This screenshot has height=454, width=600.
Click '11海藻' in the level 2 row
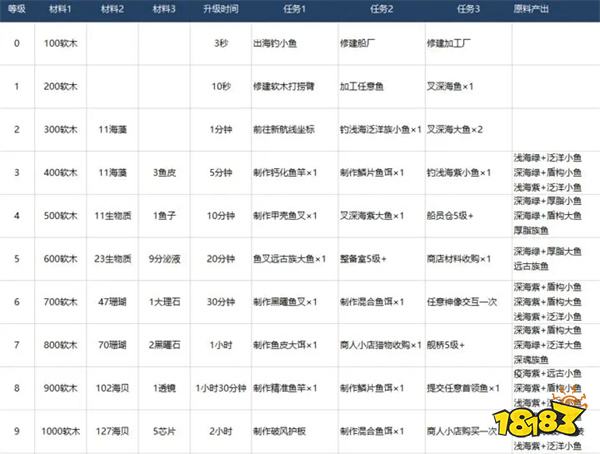112,129
